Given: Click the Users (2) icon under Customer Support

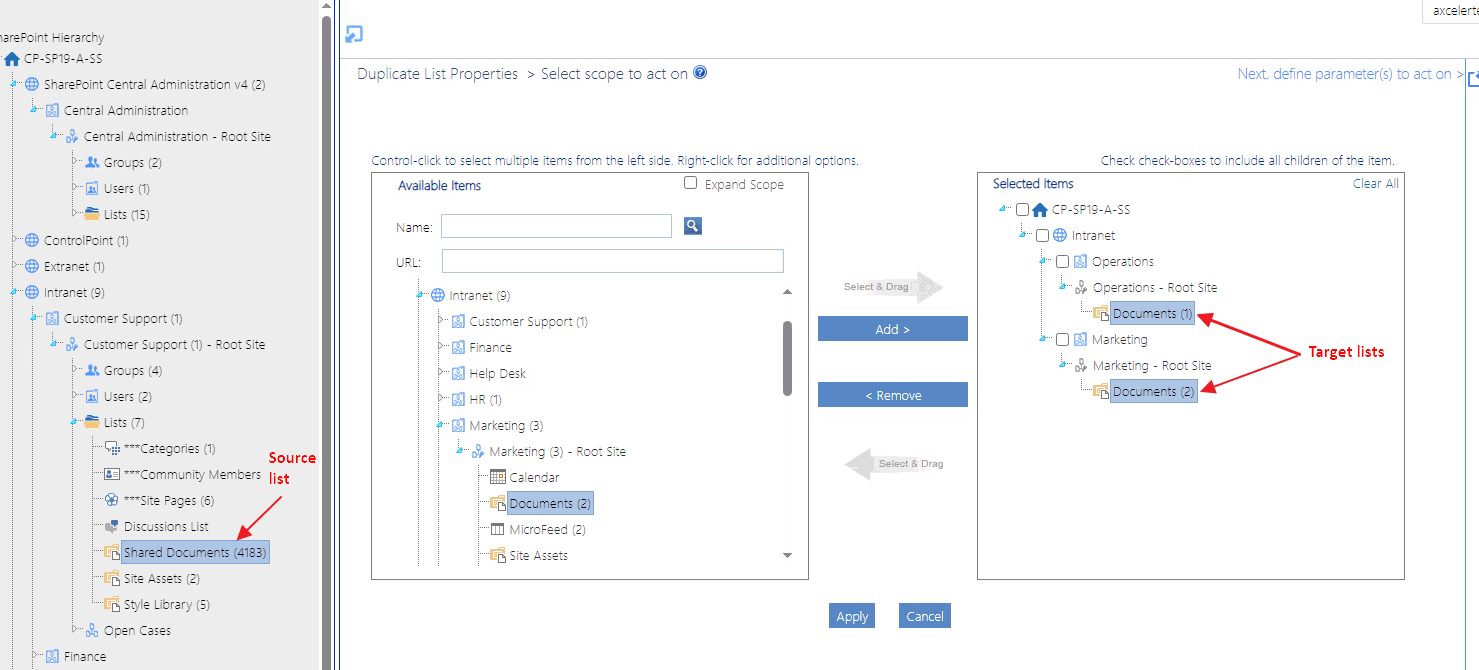Looking at the screenshot, I should pyautogui.click(x=91, y=395).
